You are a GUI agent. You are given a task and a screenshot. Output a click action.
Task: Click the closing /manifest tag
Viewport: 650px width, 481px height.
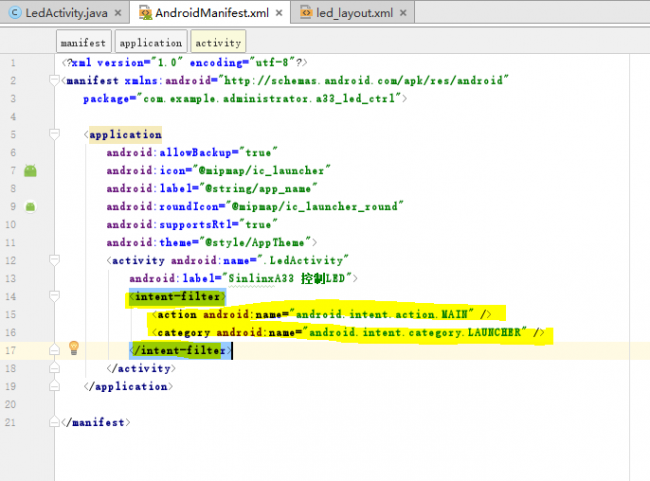point(96,422)
